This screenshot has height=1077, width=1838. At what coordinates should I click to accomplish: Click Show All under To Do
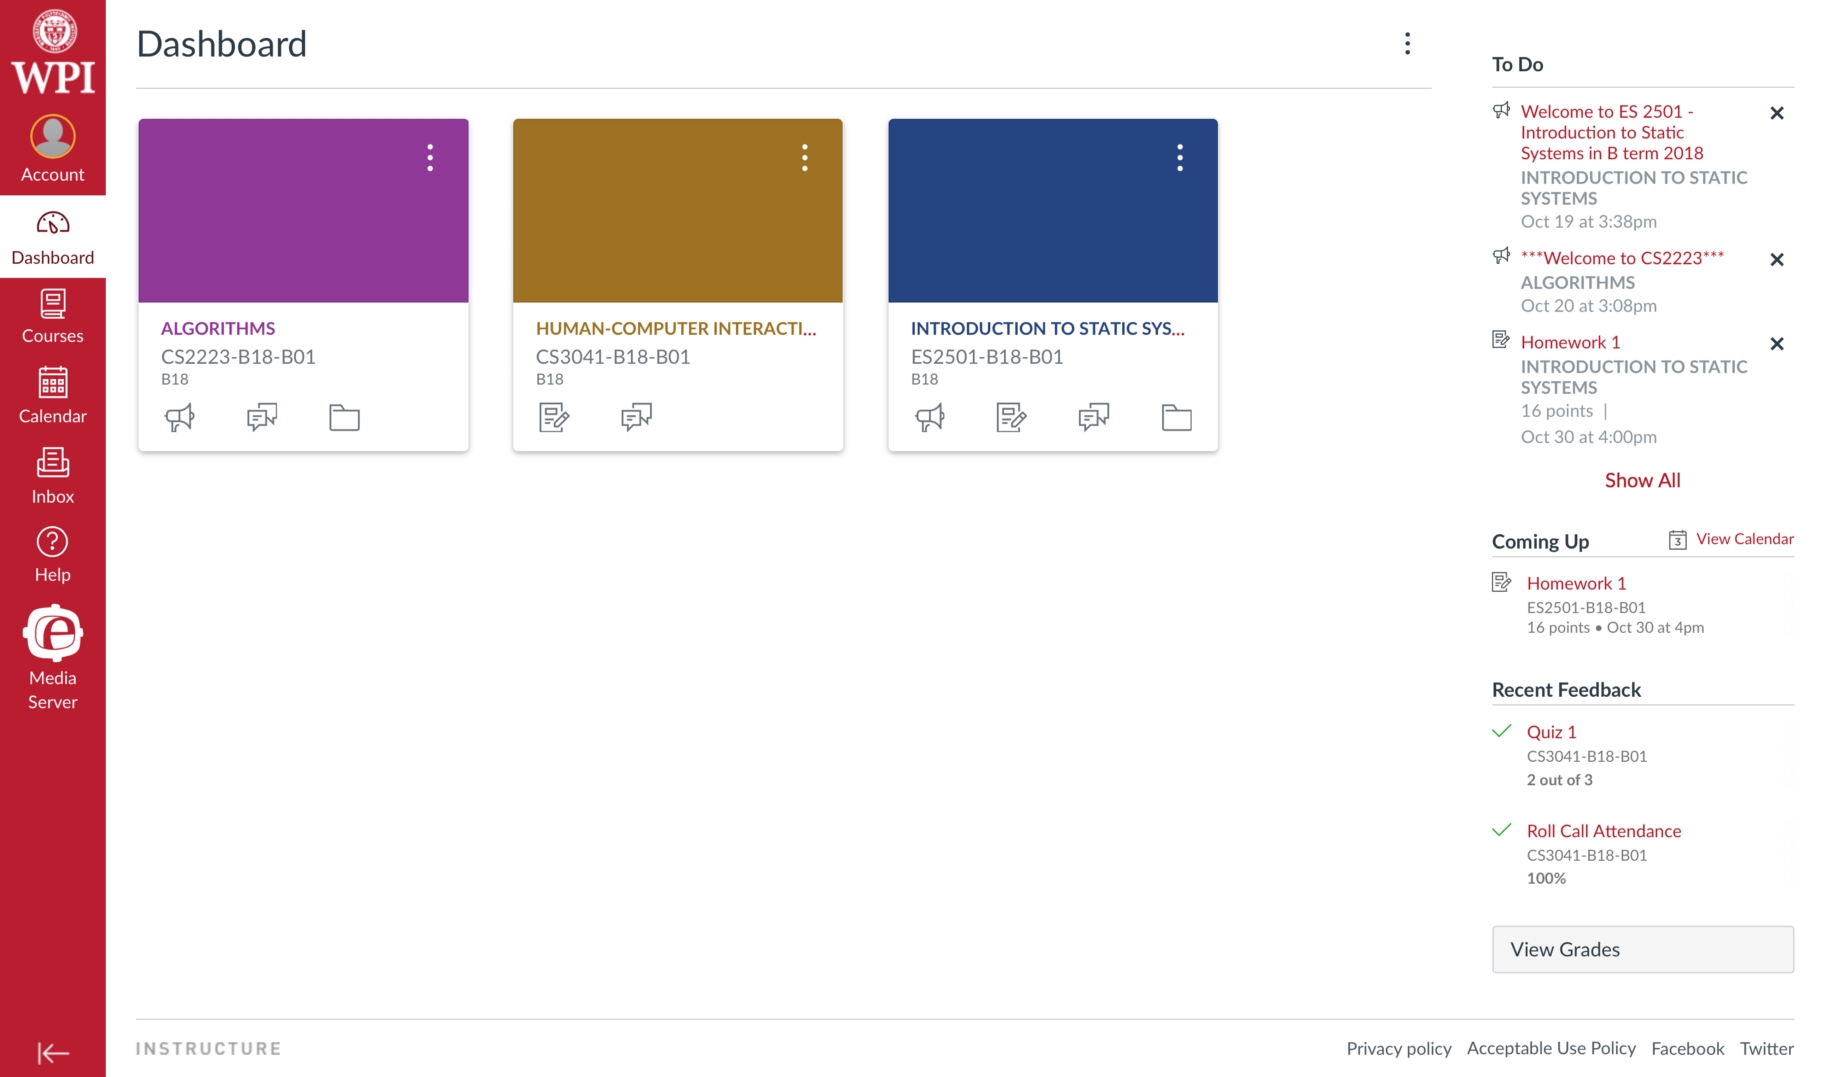point(1643,480)
